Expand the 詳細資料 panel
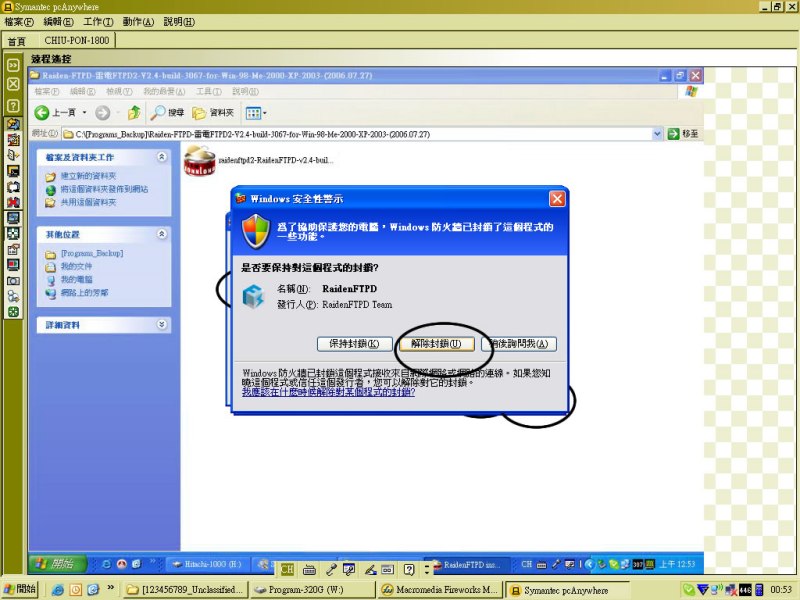This screenshot has height=600, width=800. pos(162,324)
